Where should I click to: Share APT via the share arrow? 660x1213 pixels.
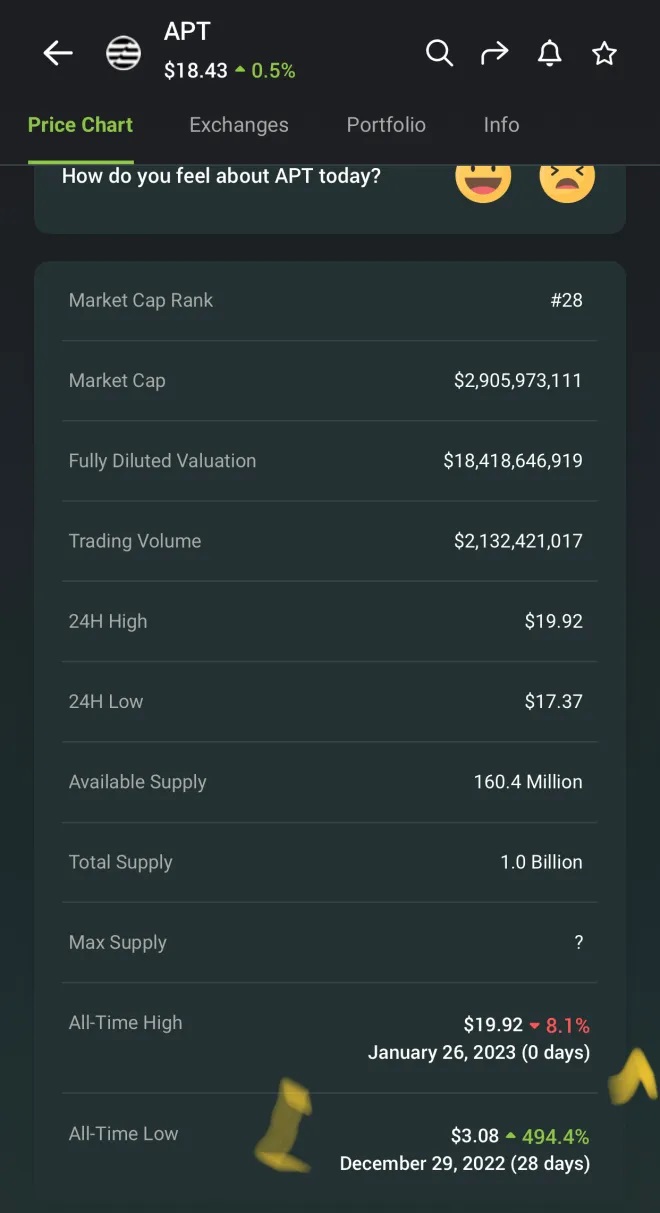494,53
